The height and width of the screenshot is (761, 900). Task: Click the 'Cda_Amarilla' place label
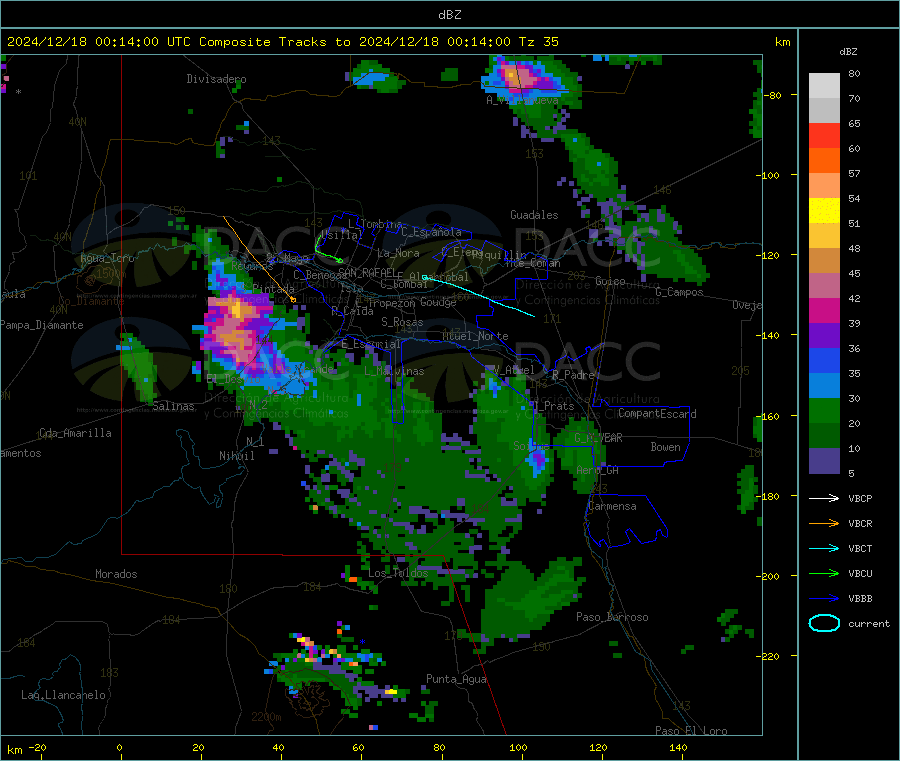pyautogui.click(x=75, y=433)
